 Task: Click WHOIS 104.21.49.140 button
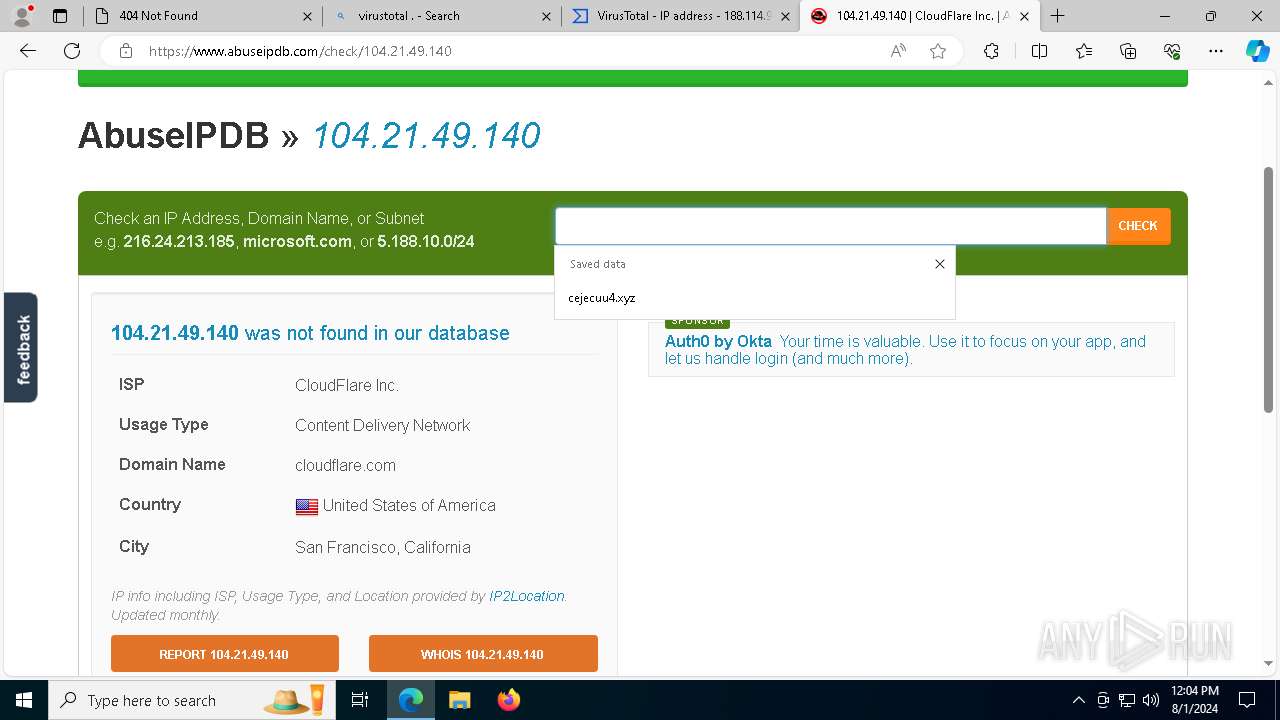coord(483,654)
